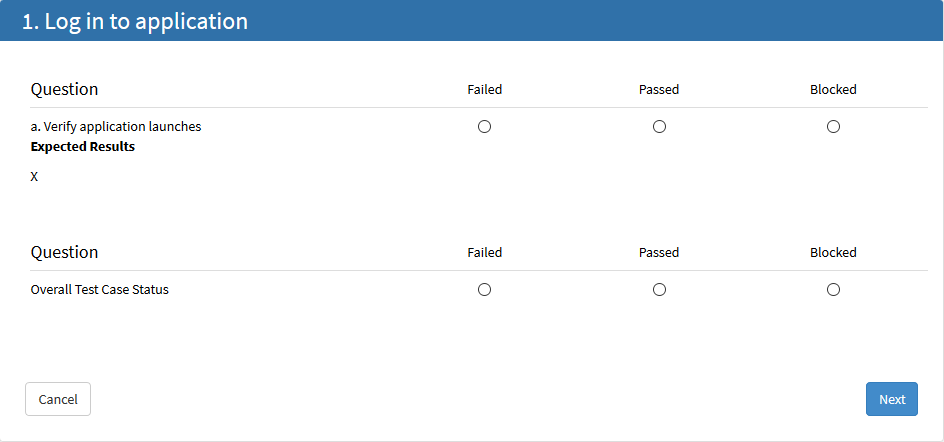Click the 'Expected Results' bold label
This screenshot has width=944, height=442.
(83, 147)
